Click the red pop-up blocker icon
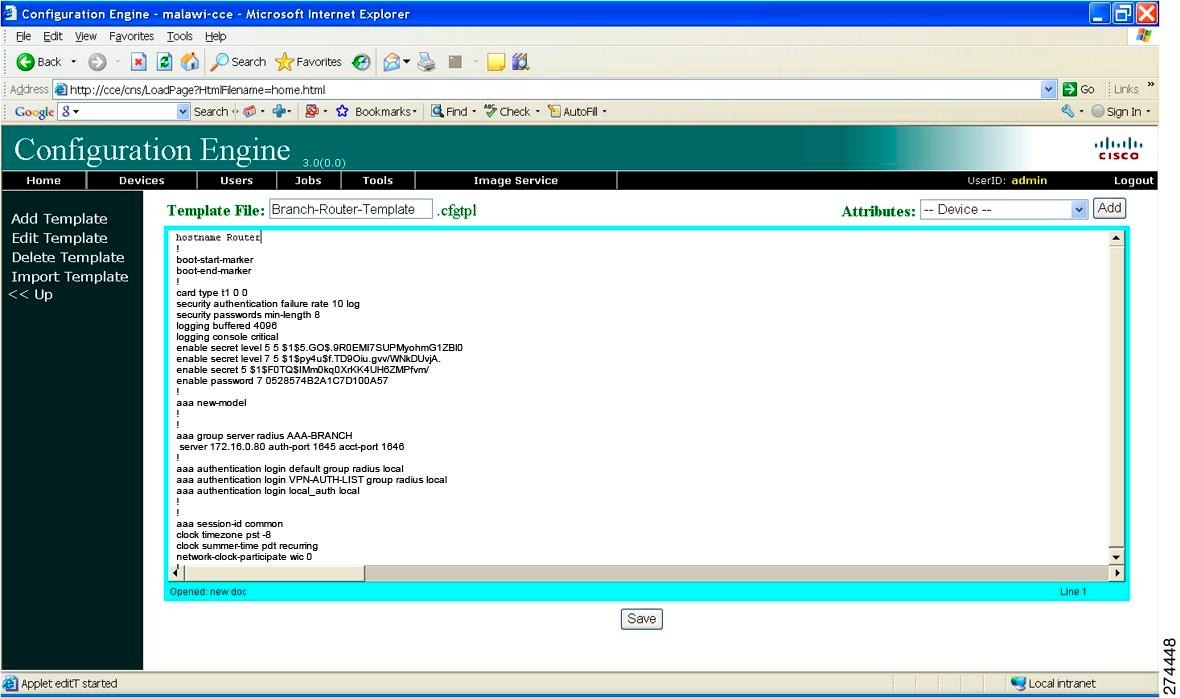Viewport: 1180px width, 698px height. 312,111
